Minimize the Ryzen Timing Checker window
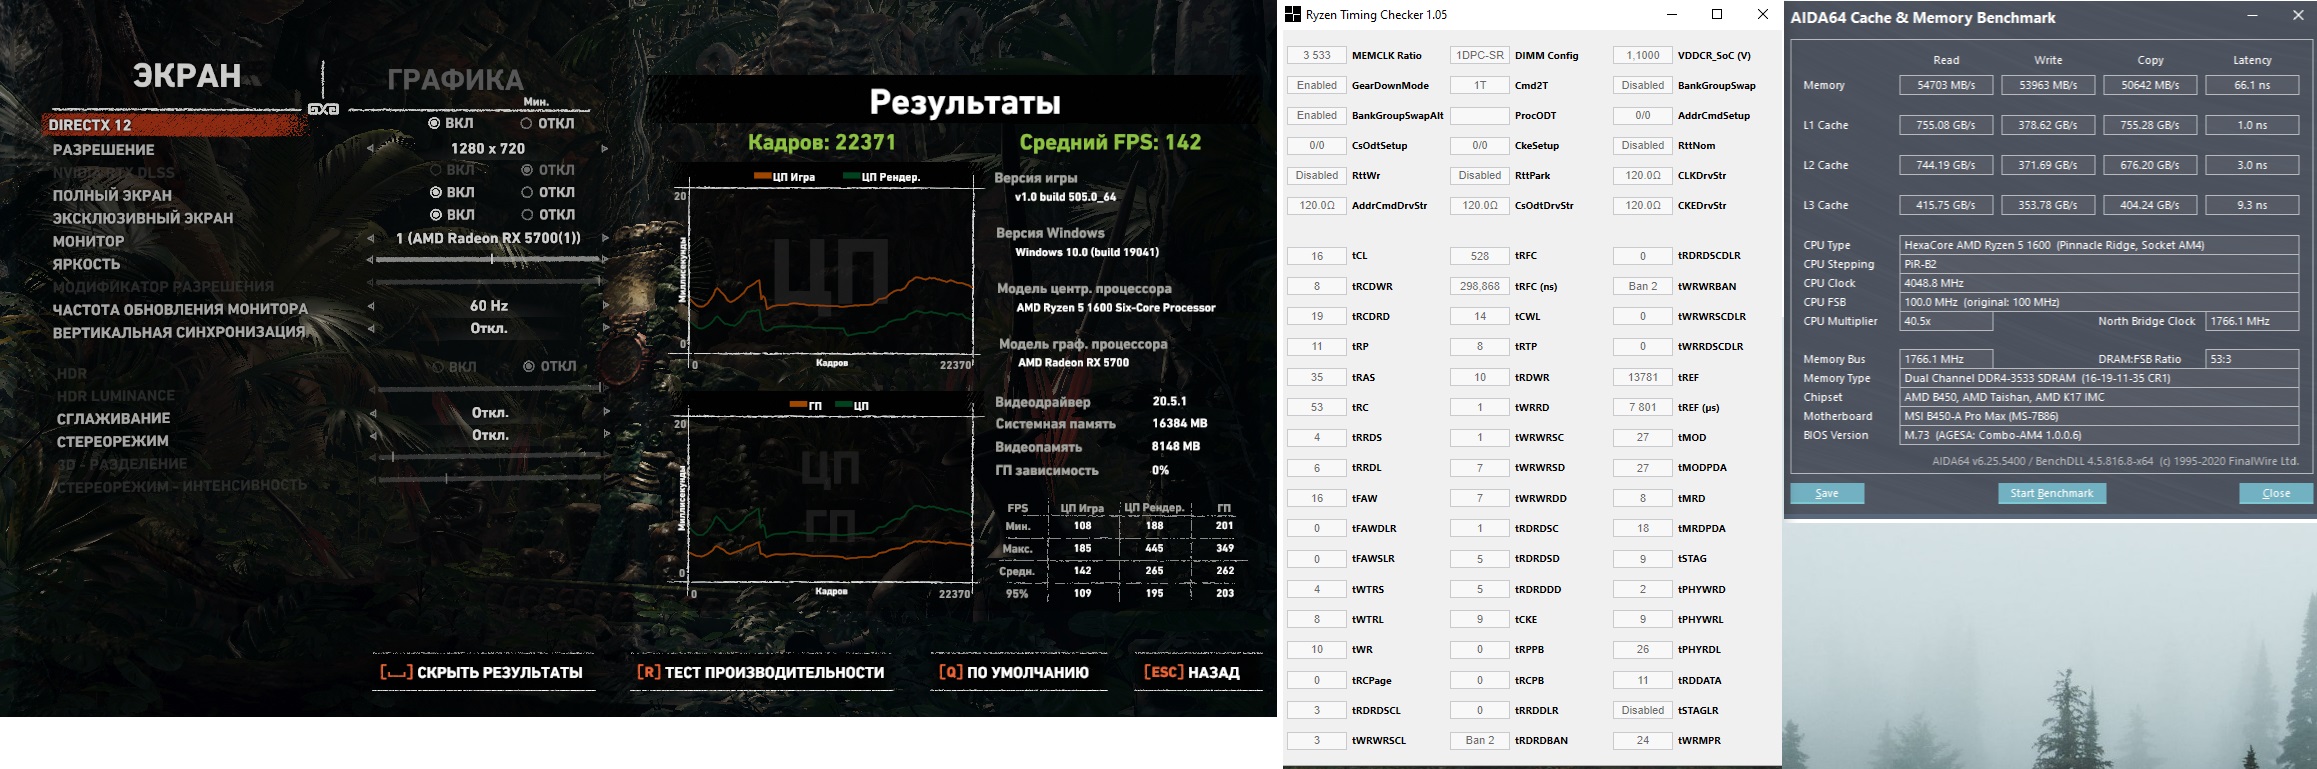2317x769 pixels. pos(1671,14)
